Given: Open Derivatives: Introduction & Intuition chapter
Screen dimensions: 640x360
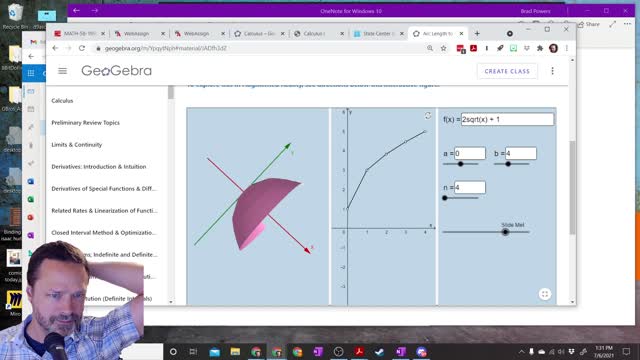Looking at the screenshot, I should click(x=99, y=167).
